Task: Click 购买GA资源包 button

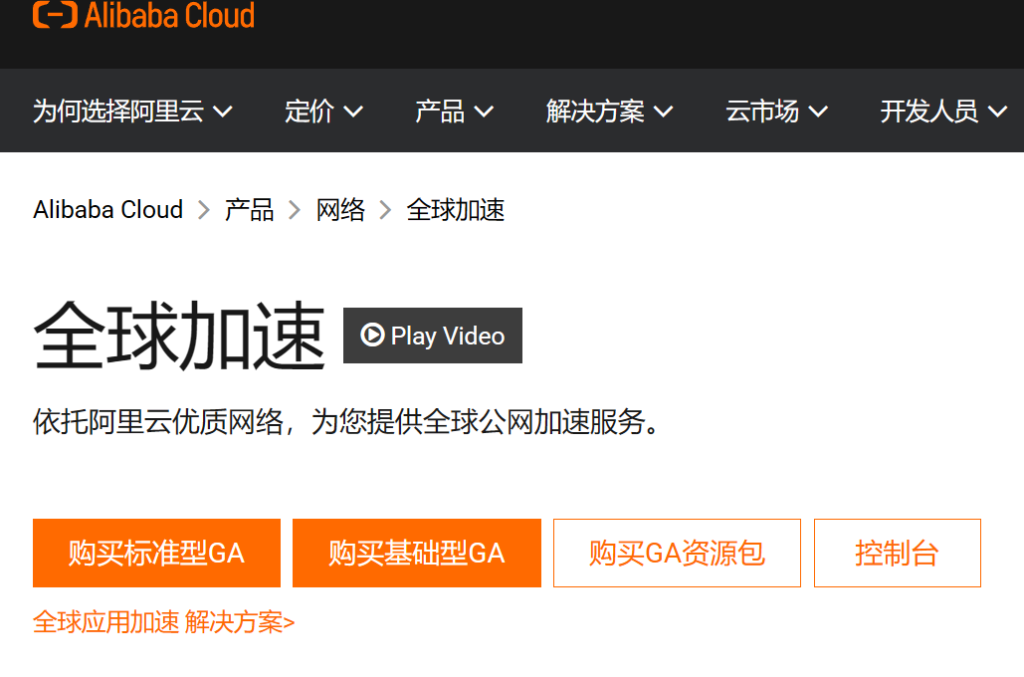Action: click(677, 553)
